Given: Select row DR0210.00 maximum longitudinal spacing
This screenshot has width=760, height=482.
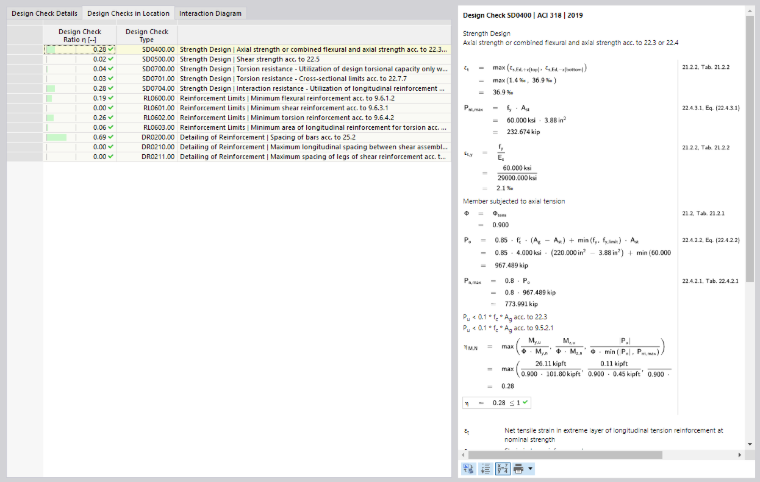Looking at the screenshot, I should tap(247, 147).
